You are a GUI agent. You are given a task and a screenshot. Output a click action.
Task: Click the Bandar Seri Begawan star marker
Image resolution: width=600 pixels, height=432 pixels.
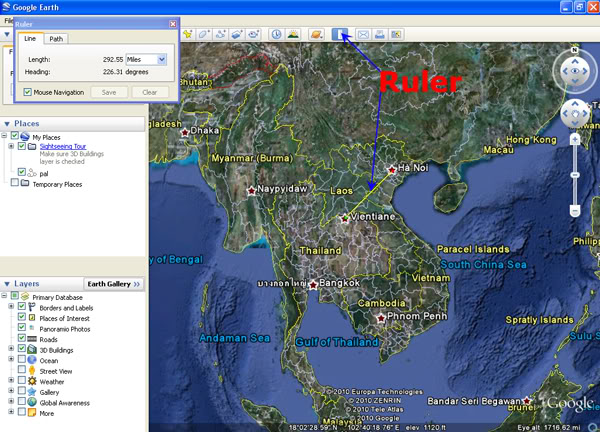(527, 401)
